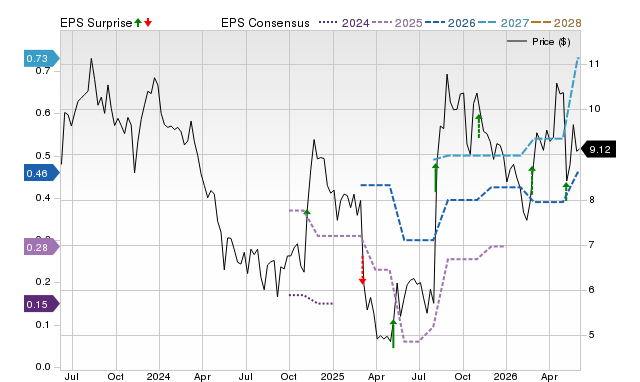Click the green surprise arrow near February 2026
Image resolution: width=640 pixels, height=382 pixels.
(x=531, y=181)
